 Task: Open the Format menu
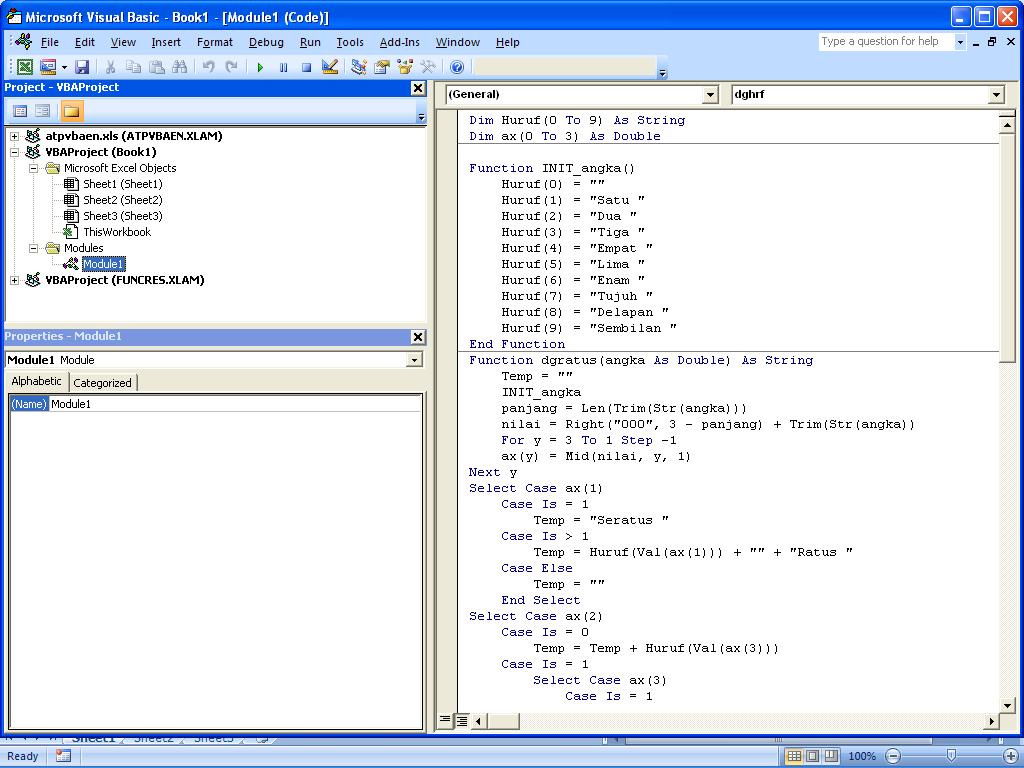pos(215,42)
